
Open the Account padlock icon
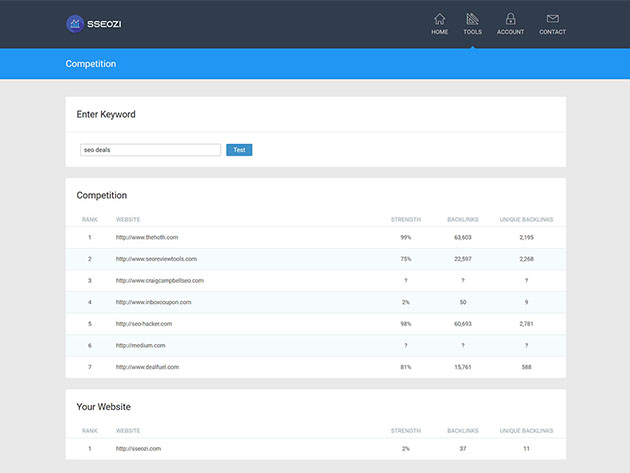pos(510,19)
